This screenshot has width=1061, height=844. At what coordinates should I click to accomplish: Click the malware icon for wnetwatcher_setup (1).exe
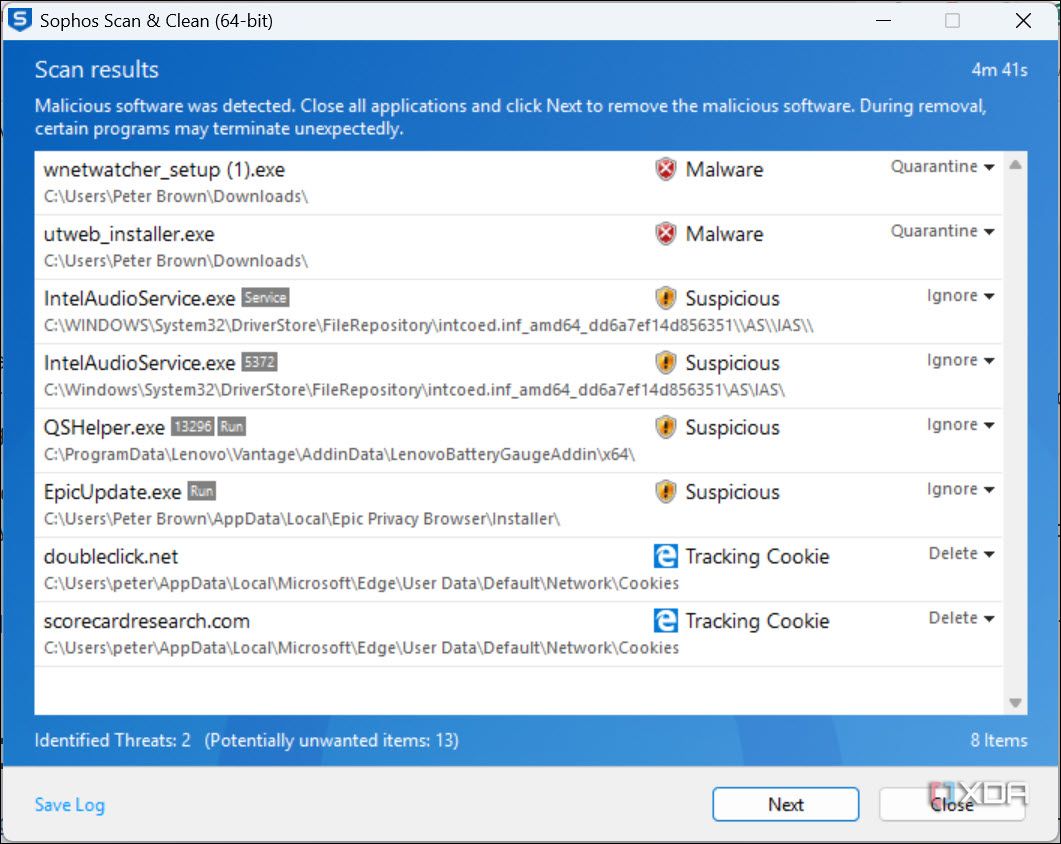[x=666, y=169]
